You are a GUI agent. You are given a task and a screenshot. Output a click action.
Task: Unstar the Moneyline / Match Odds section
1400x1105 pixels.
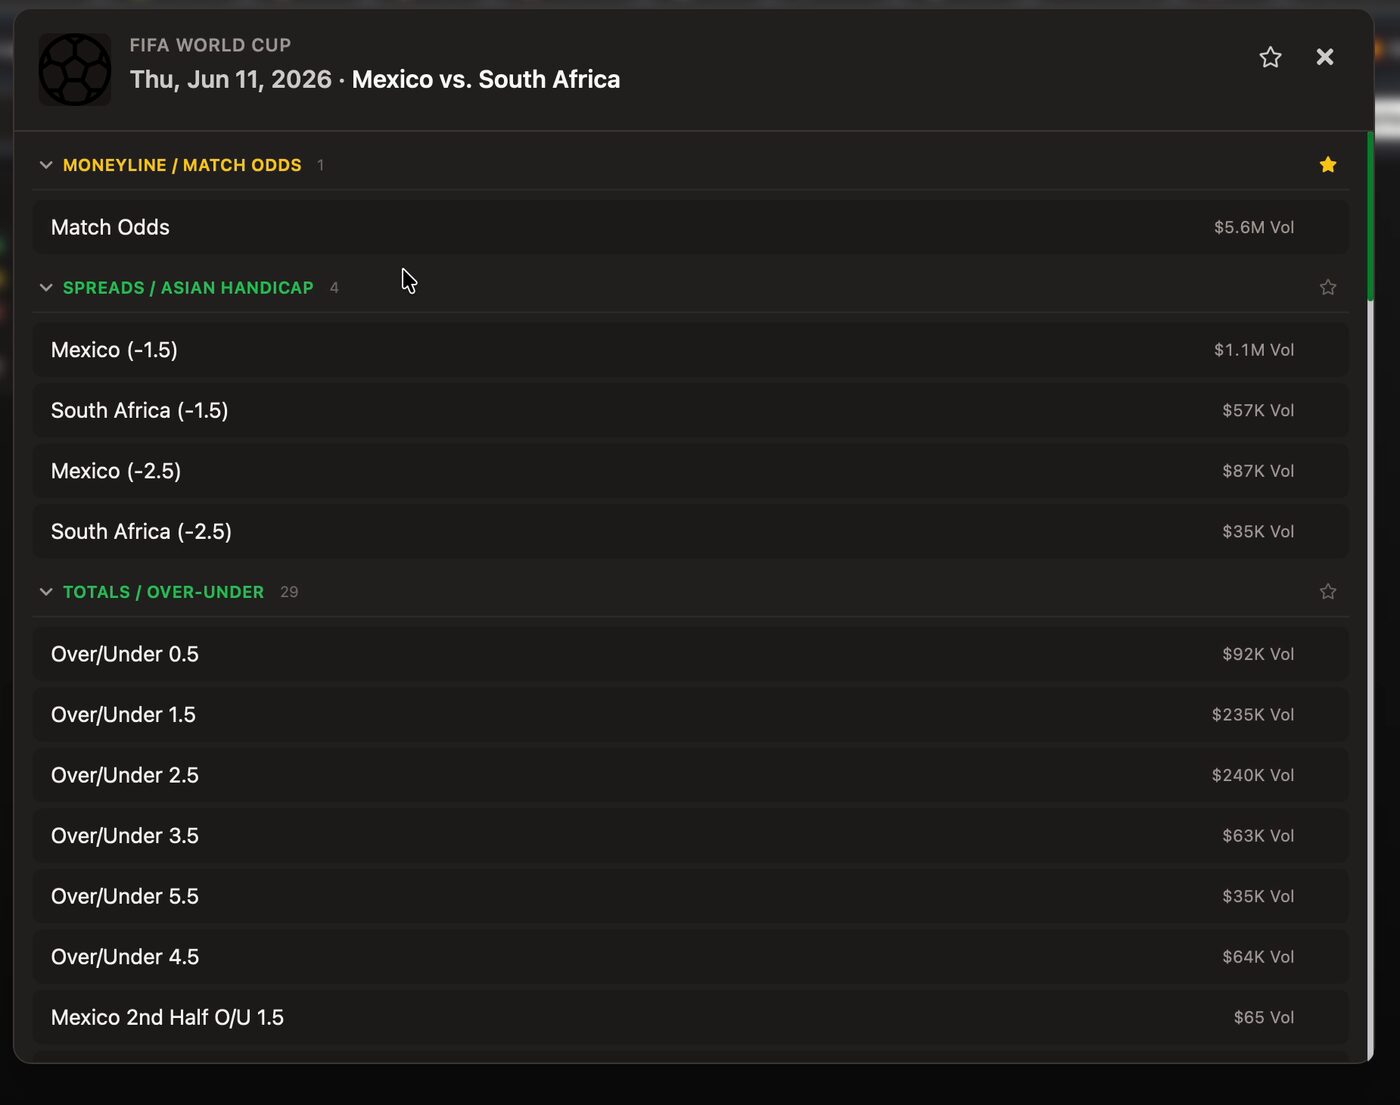pos(1328,165)
